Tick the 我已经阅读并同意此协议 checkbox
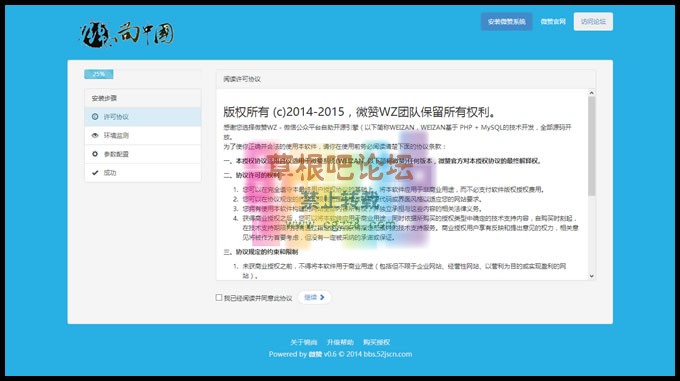 pos(219,297)
